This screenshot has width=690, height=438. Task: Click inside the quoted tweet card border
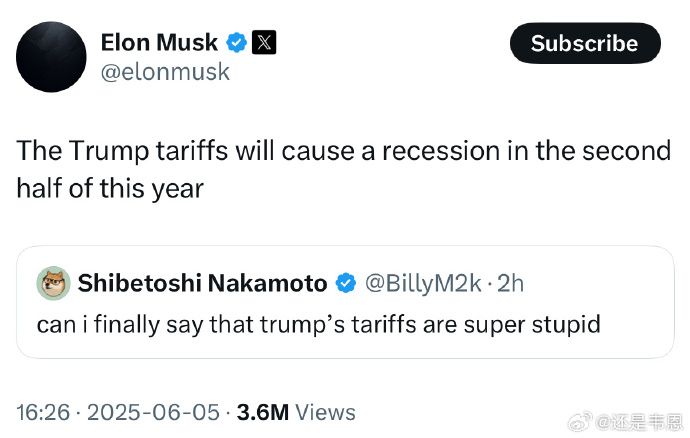point(345,302)
